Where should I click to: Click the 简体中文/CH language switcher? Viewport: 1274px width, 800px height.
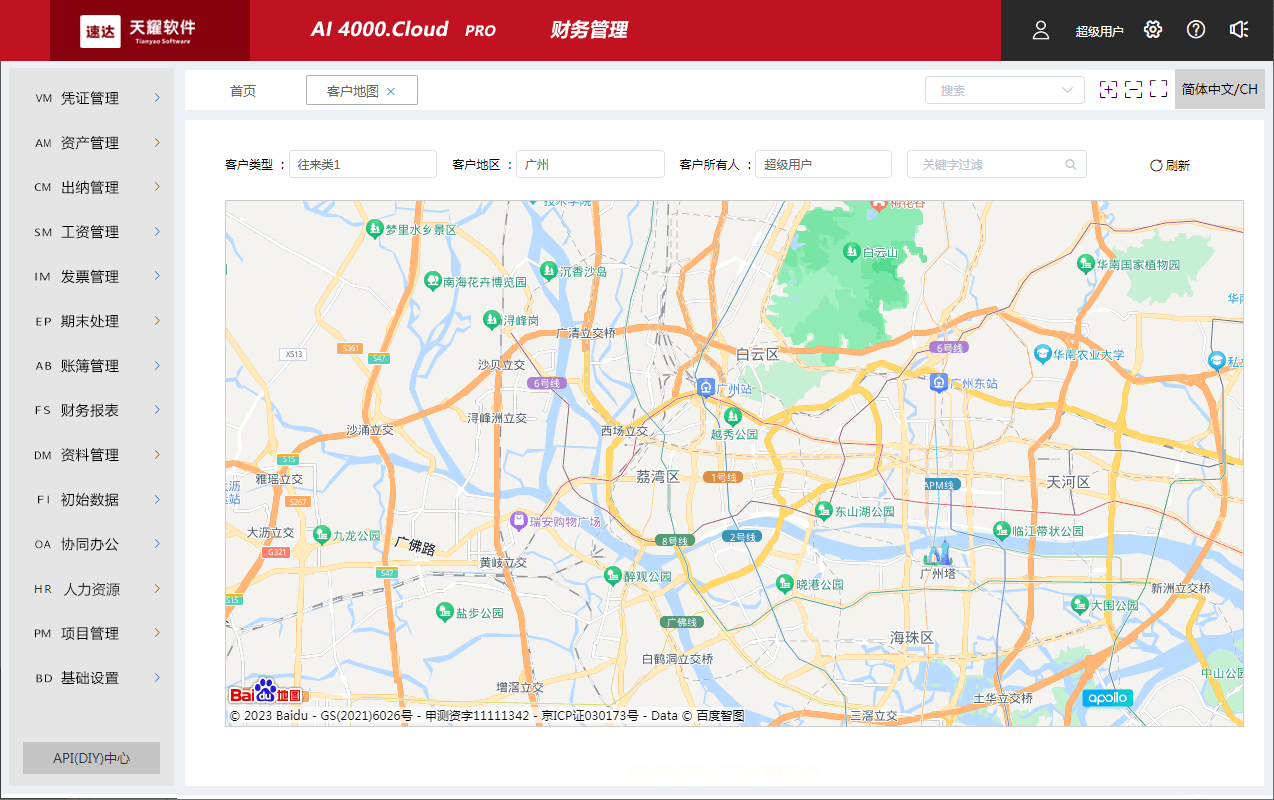pyautogui.click(x=1219, y=89)
